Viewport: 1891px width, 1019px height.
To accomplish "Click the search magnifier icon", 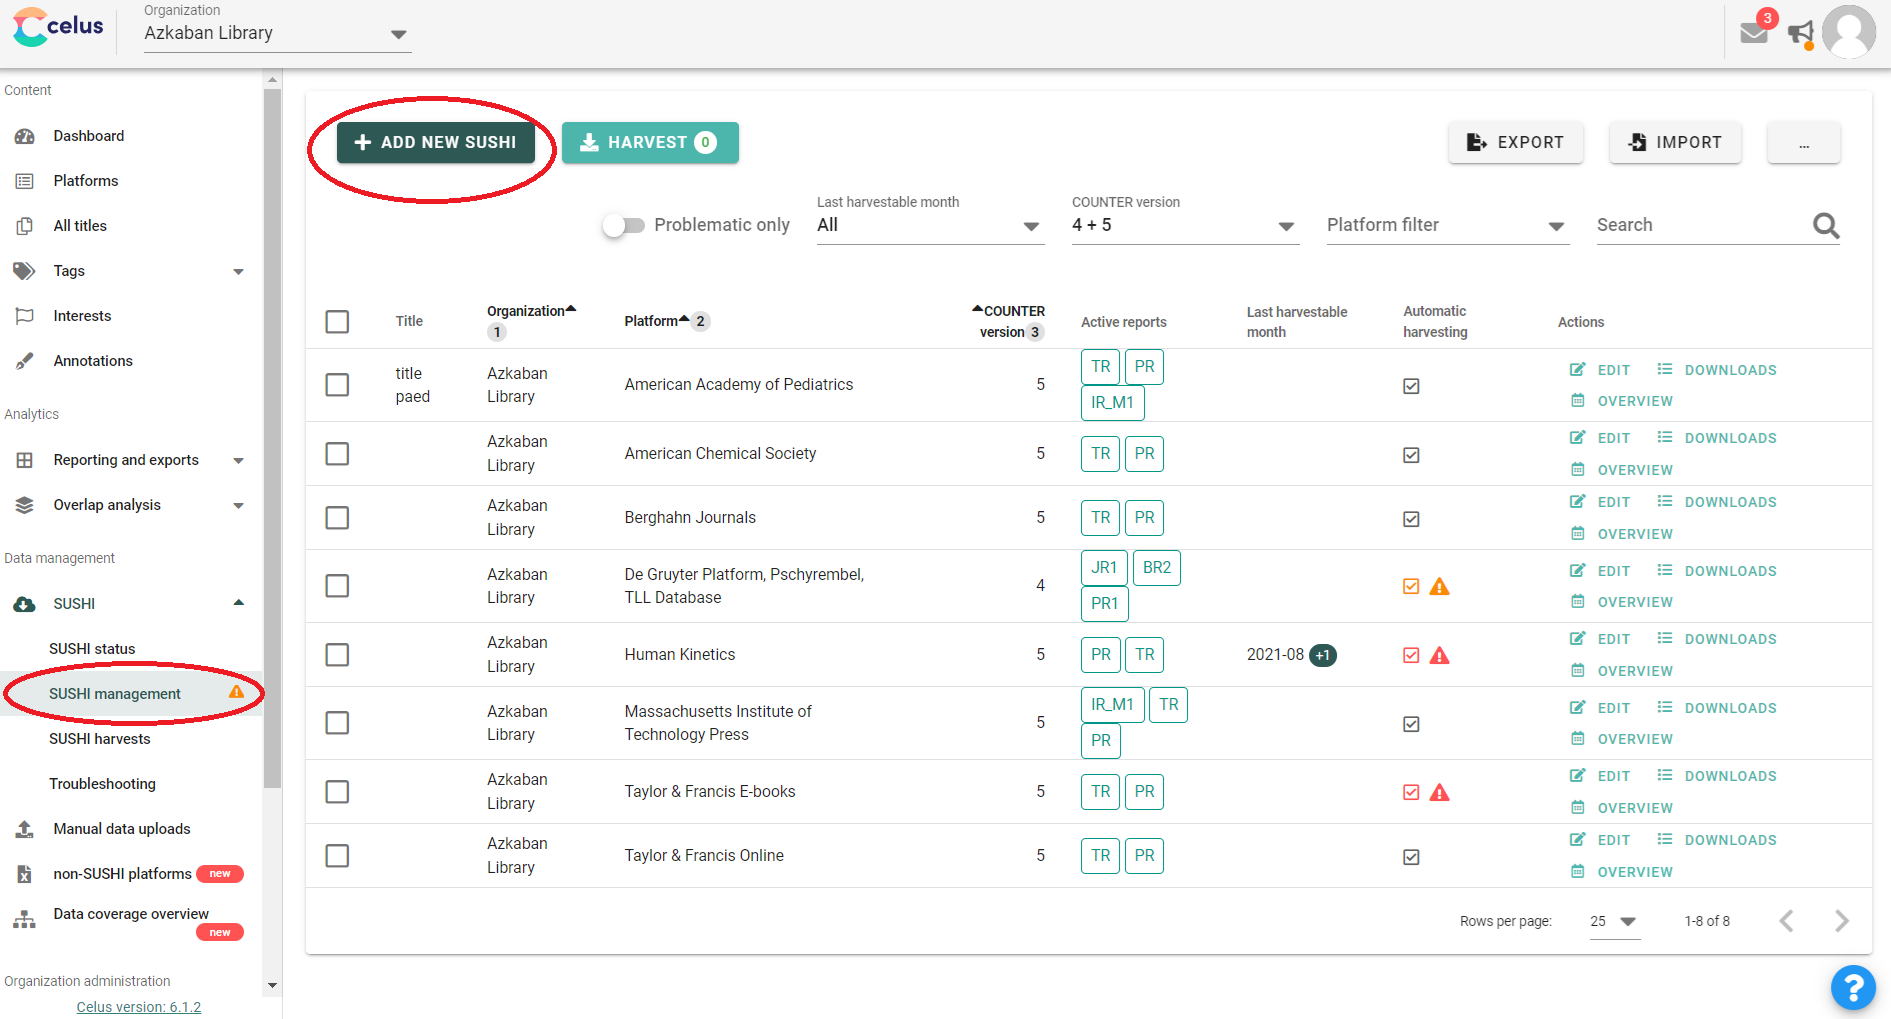I will (1826, 225).
